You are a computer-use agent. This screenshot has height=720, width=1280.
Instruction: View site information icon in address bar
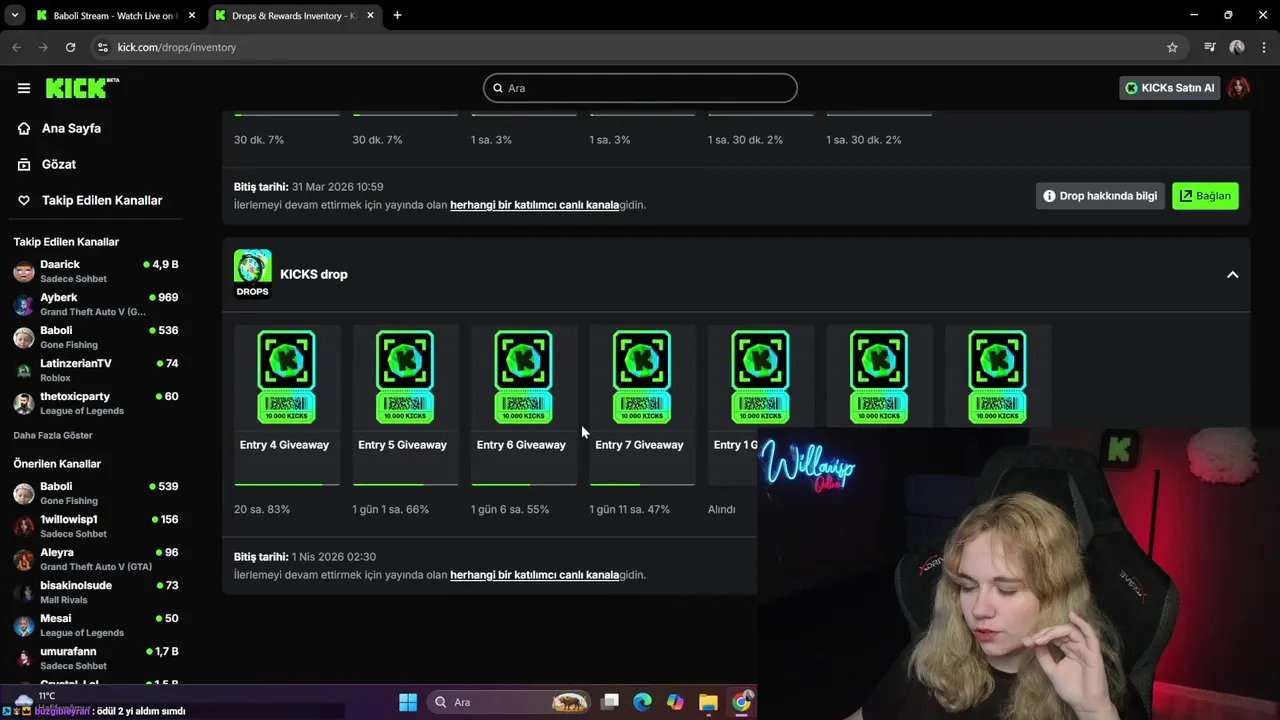(102, 47)
